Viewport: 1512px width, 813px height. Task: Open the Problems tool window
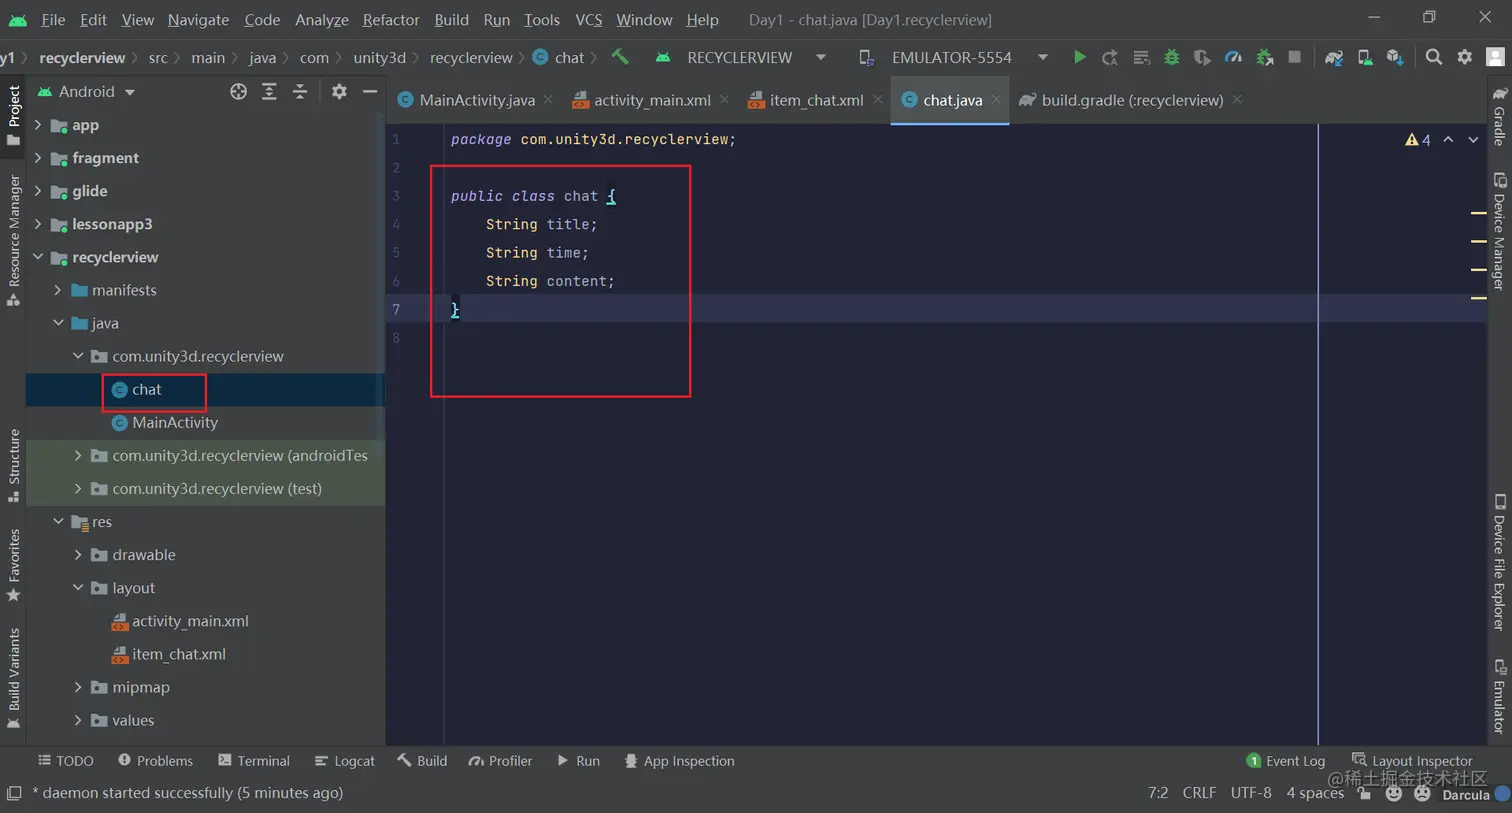pos(155,761)
